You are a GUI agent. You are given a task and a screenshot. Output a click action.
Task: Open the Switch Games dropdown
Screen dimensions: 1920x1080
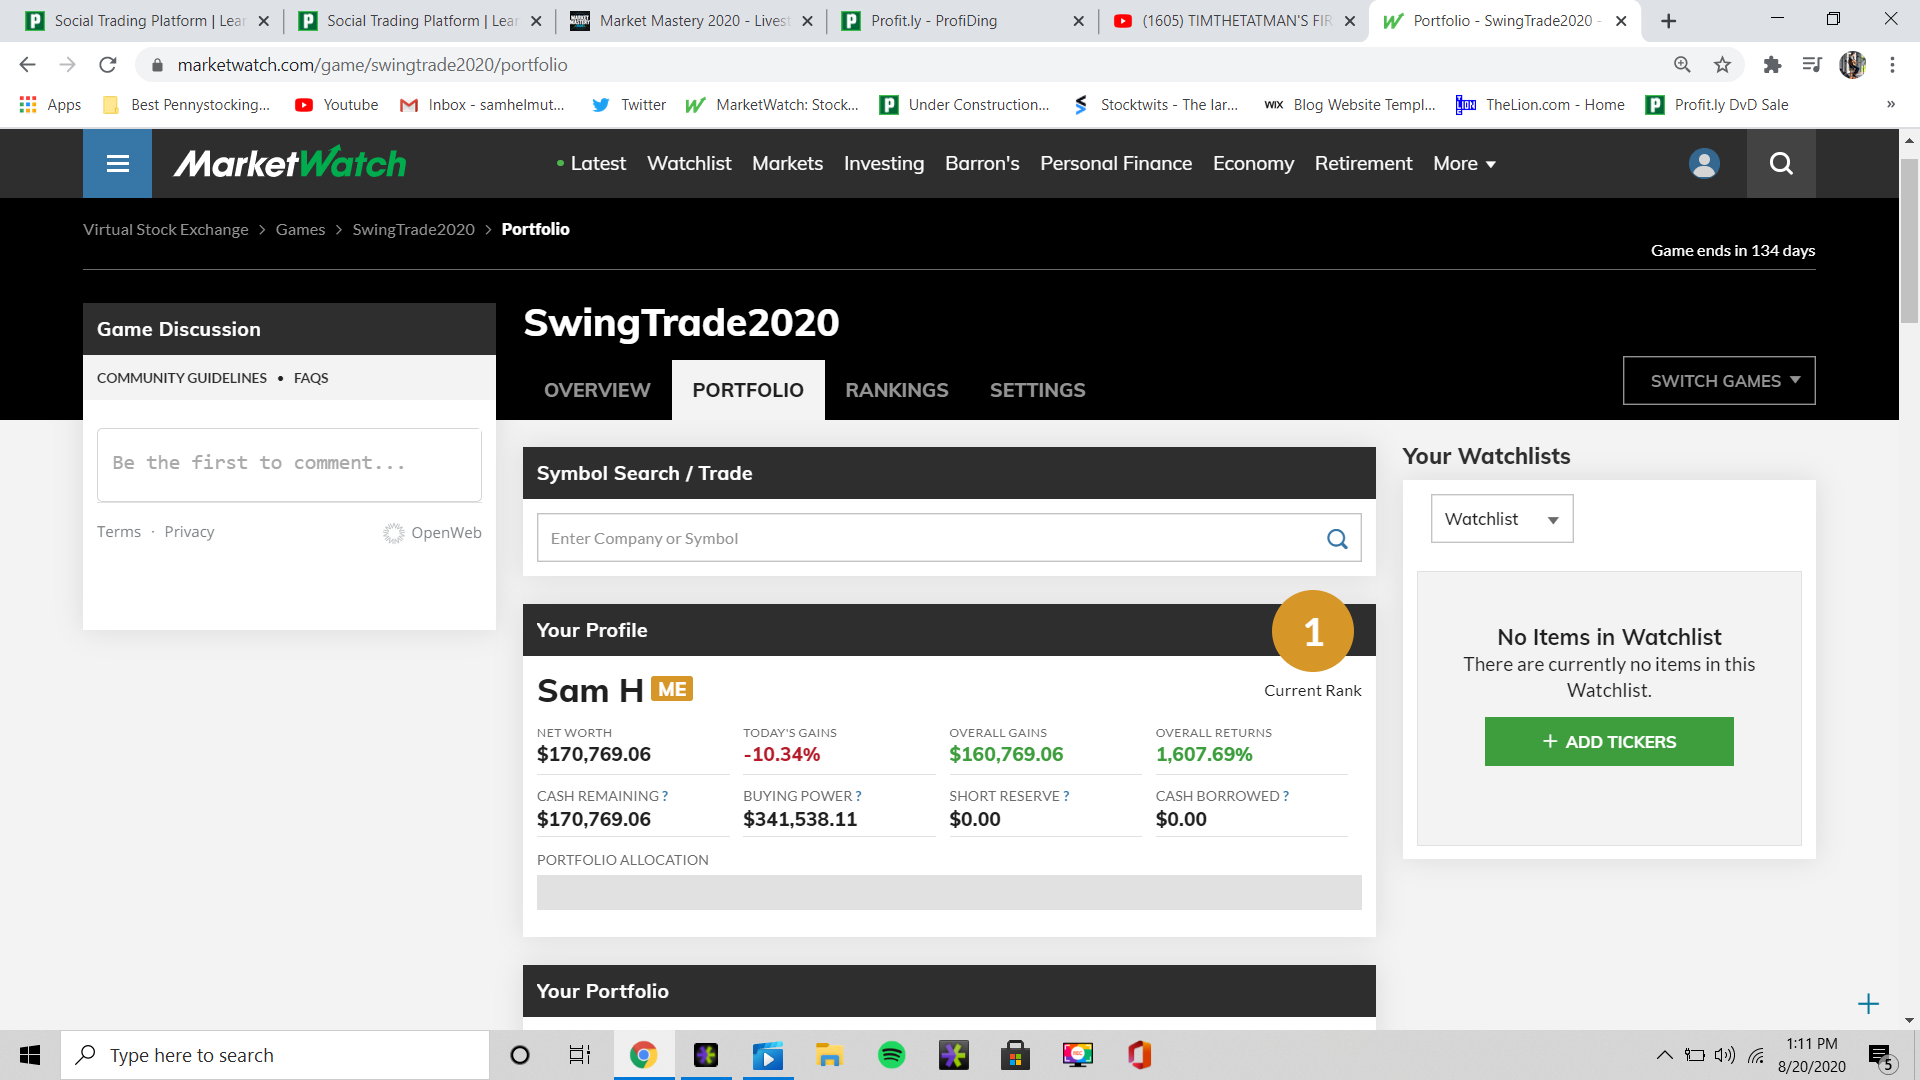click(1718, 381)
